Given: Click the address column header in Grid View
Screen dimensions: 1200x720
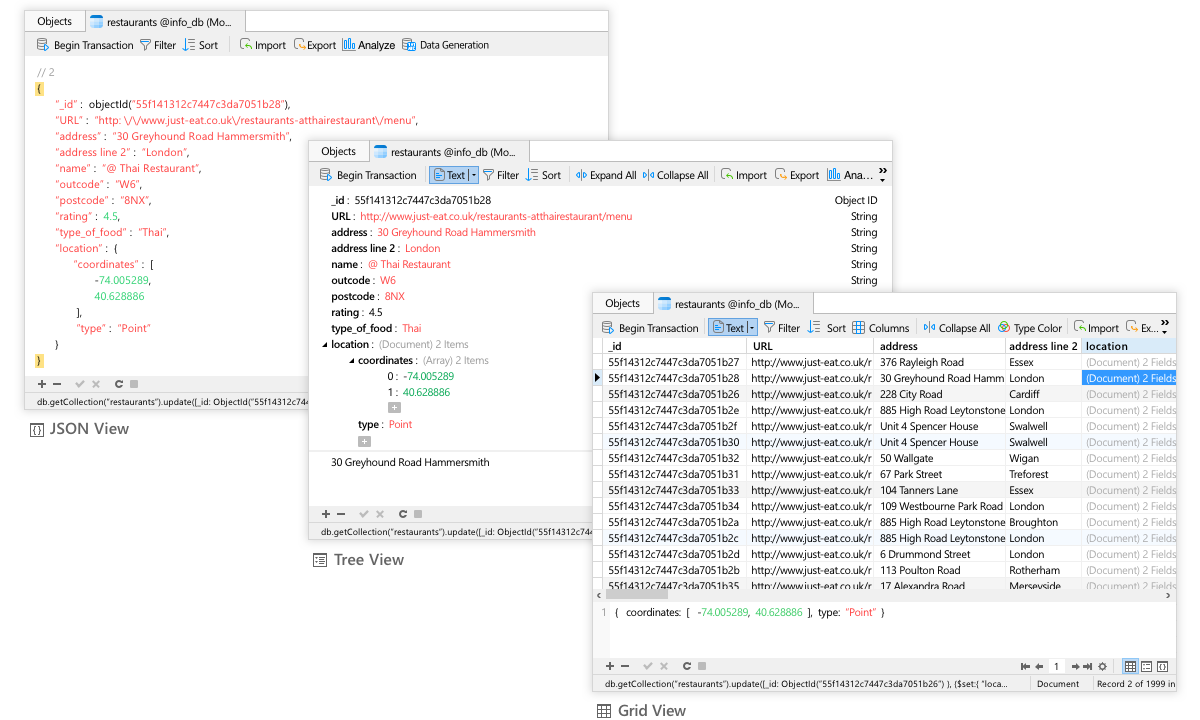Looking at the screenshot, I should coord(941,346).
